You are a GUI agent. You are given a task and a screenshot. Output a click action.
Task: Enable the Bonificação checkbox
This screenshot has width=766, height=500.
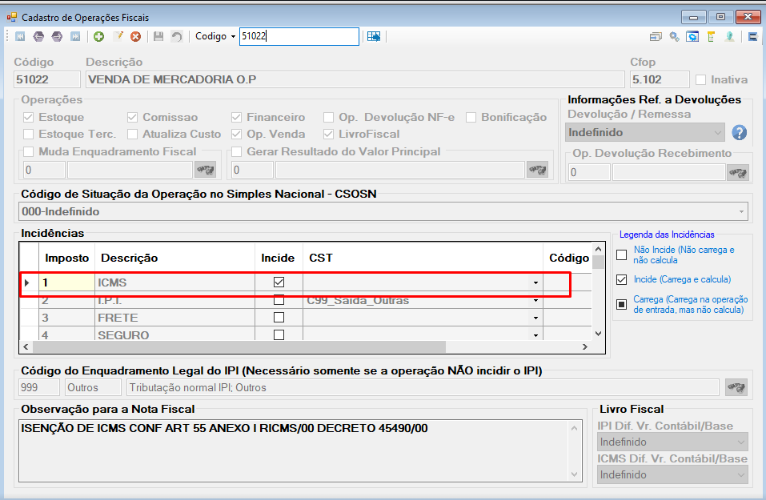[x=471, y=117]
